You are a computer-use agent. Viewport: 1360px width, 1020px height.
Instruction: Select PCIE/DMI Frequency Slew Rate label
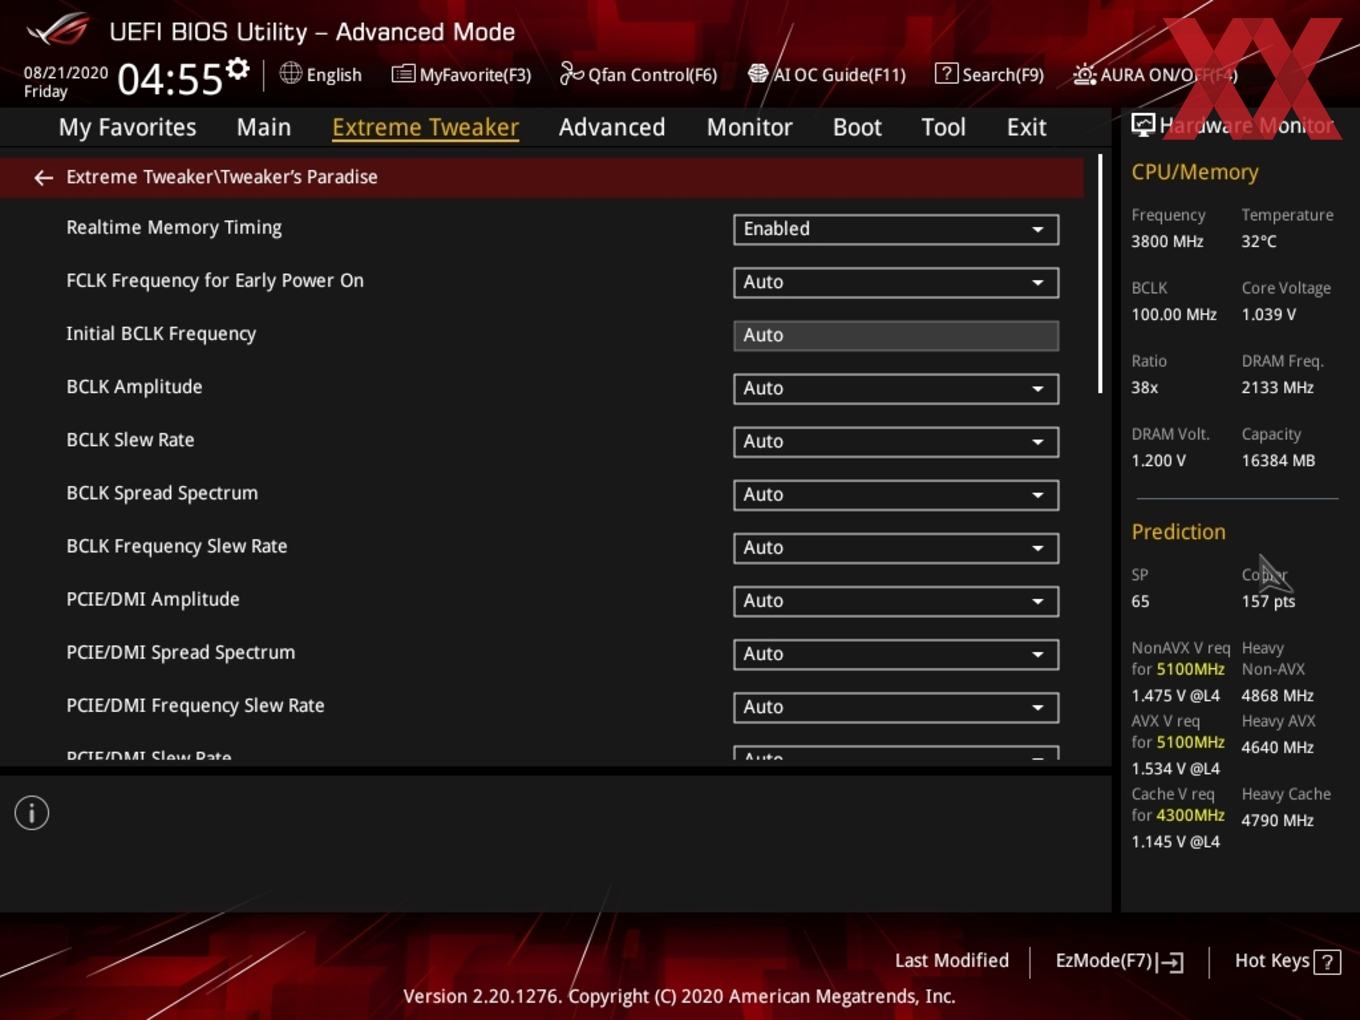[195, 705]
